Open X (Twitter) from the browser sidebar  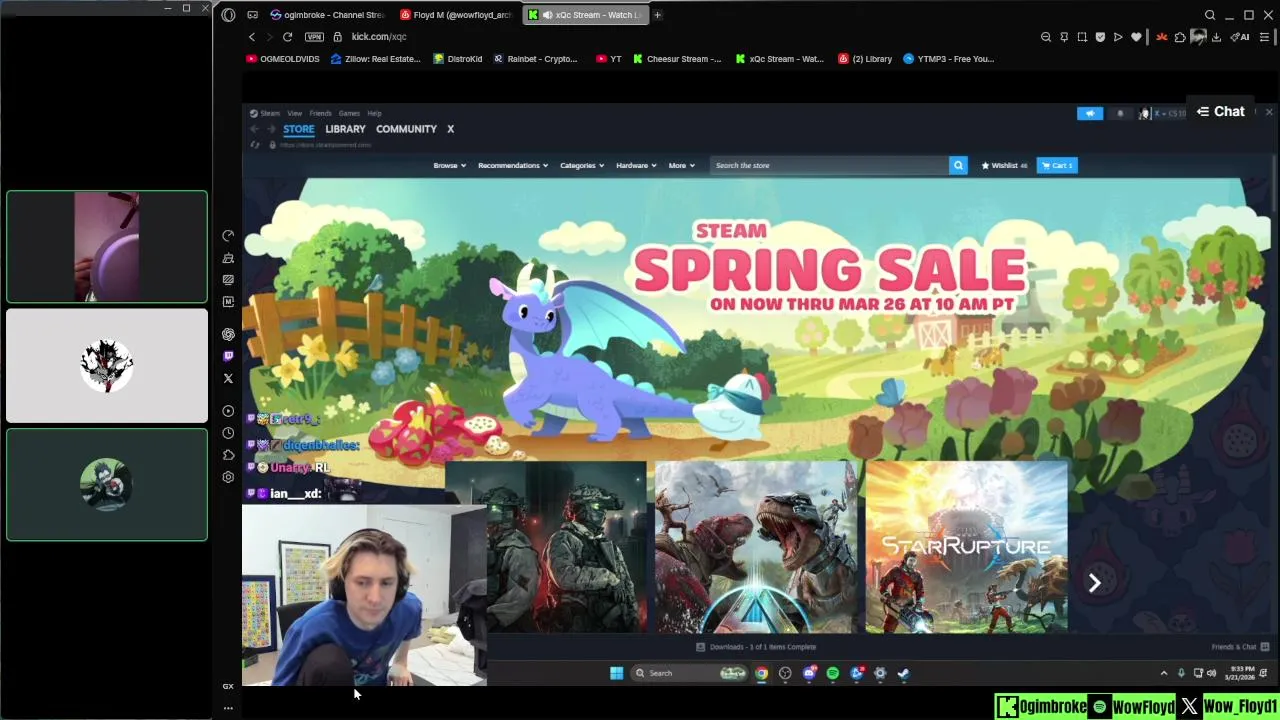click(228, 379)
